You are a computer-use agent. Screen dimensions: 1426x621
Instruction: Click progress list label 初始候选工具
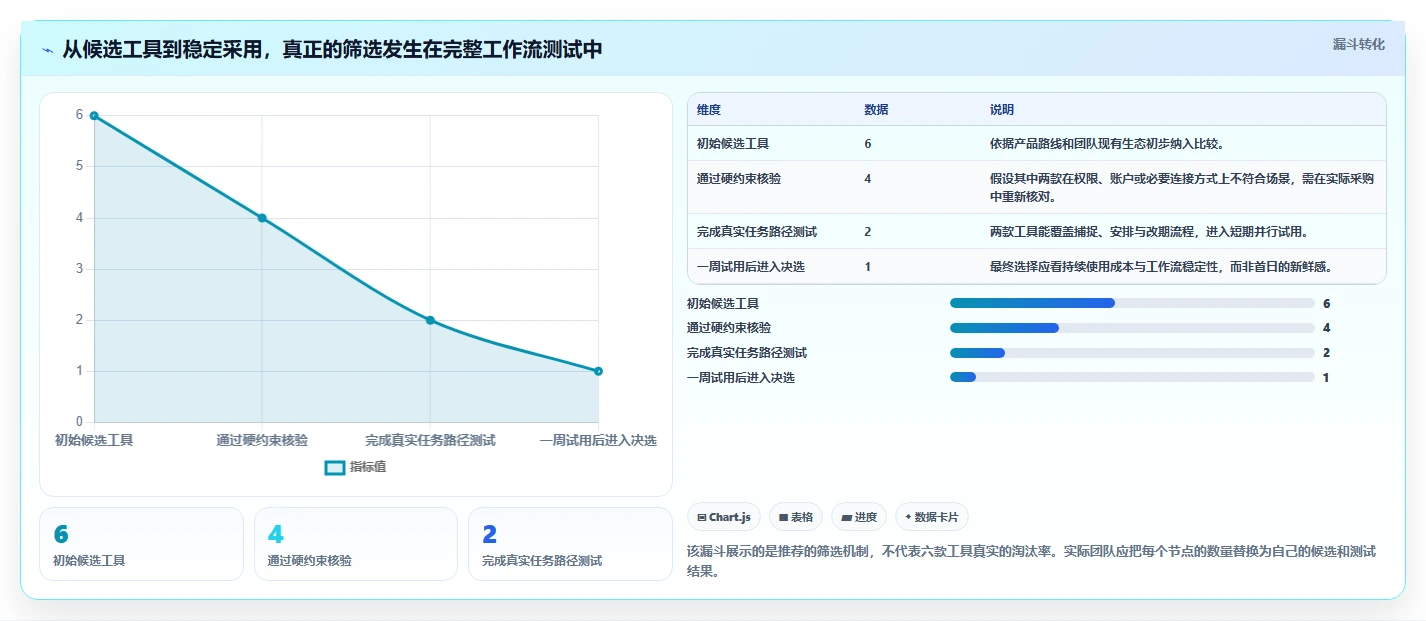(x=723, y=303)
